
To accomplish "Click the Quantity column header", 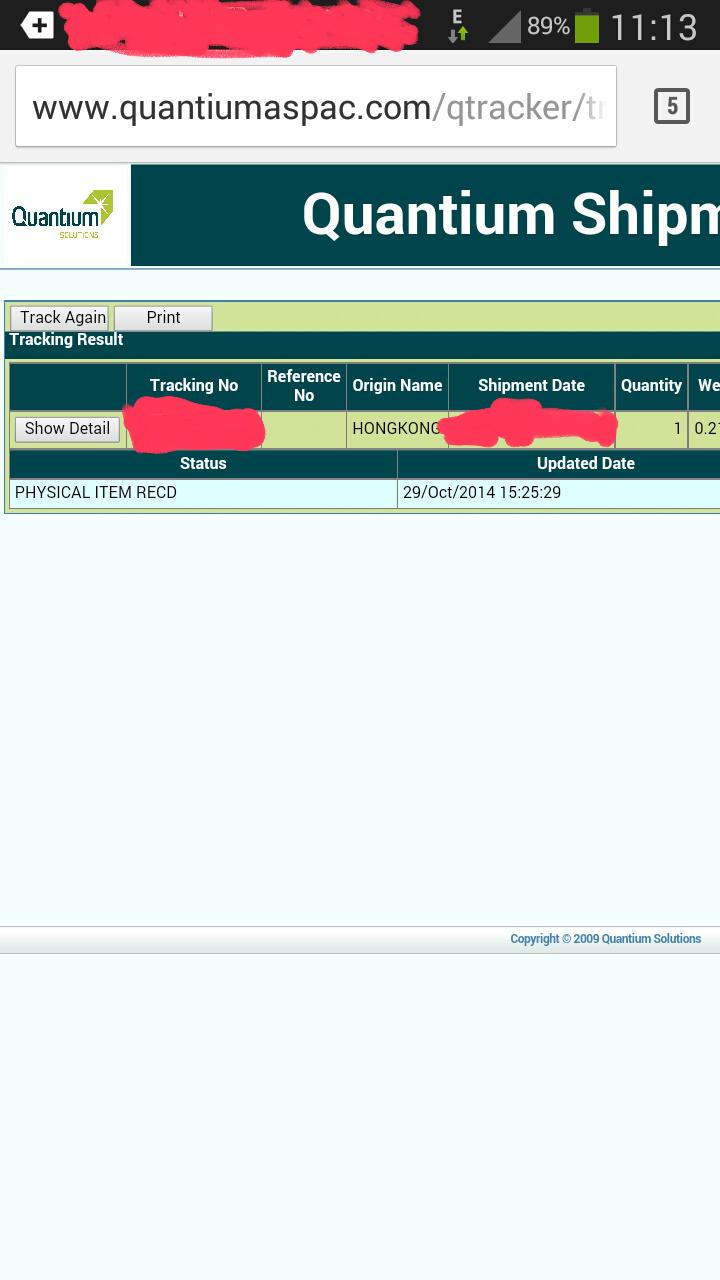I will point(651,386).
